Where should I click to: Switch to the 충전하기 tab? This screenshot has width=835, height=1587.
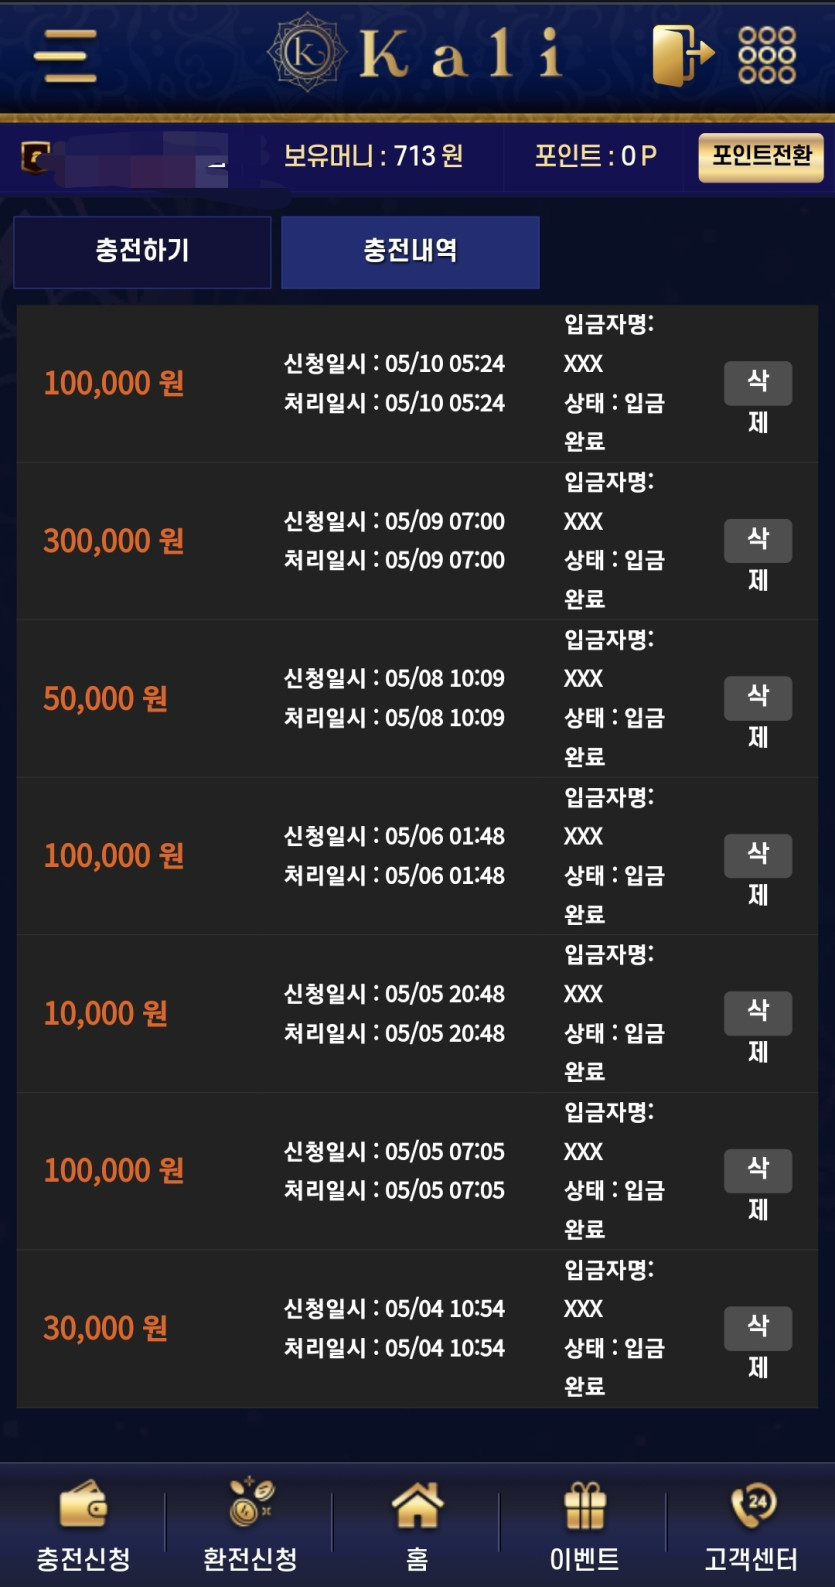coord(142,251)
